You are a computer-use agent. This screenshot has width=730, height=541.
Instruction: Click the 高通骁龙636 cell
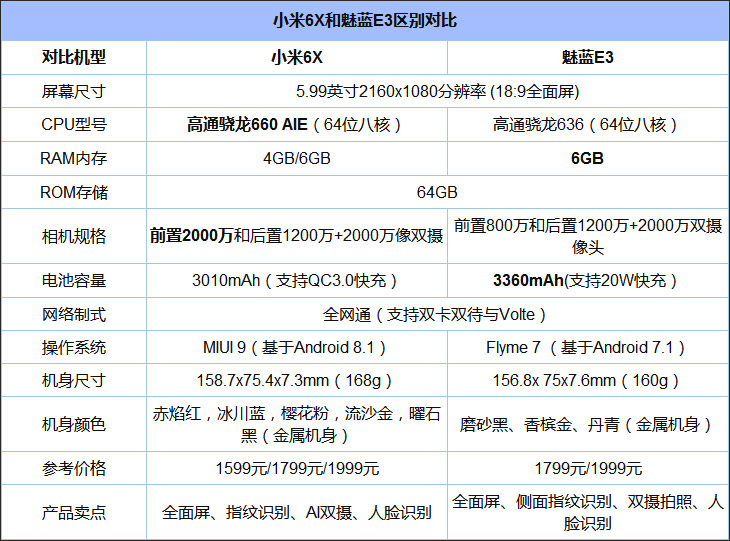[588, 124]
